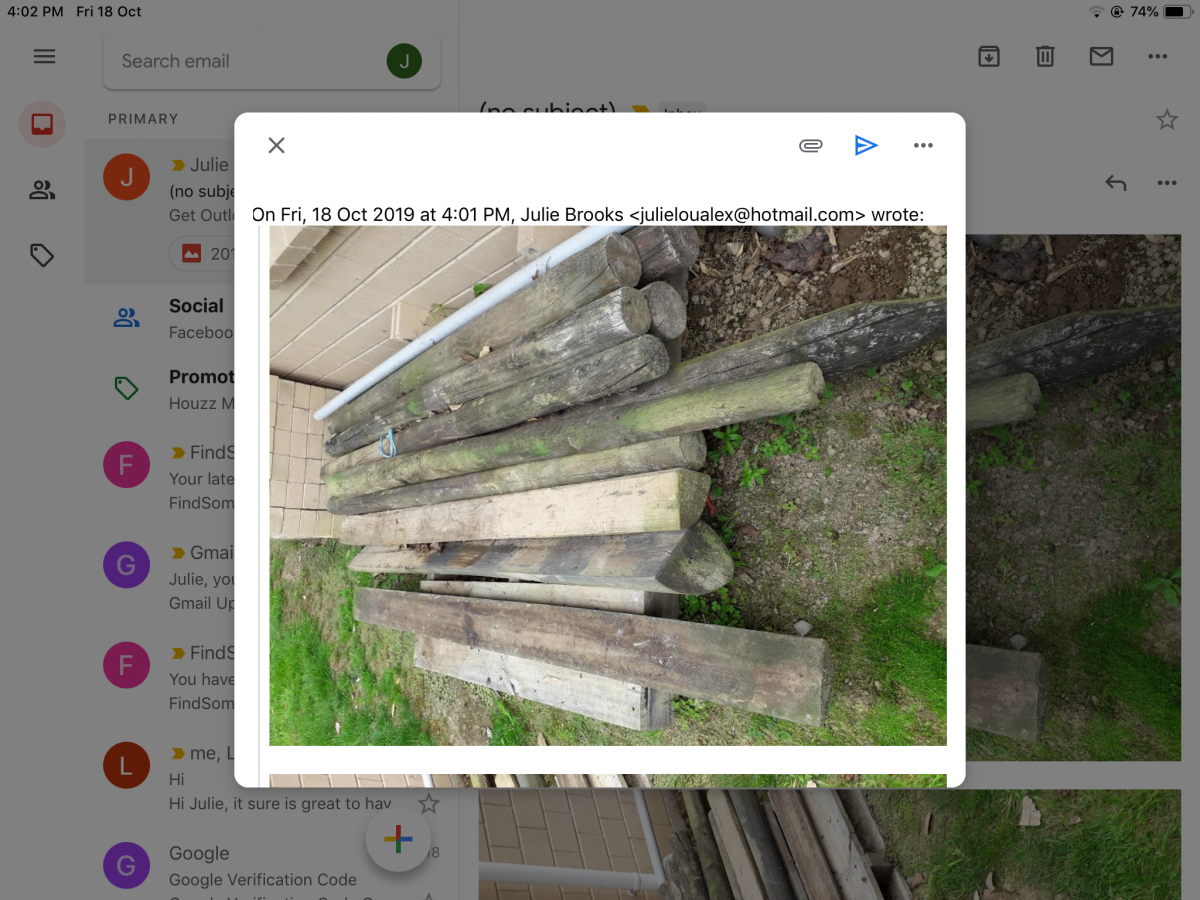The image size is (1200, 900).
Task: Attach a file using the paperclip icon
Action: coord(810,146)
